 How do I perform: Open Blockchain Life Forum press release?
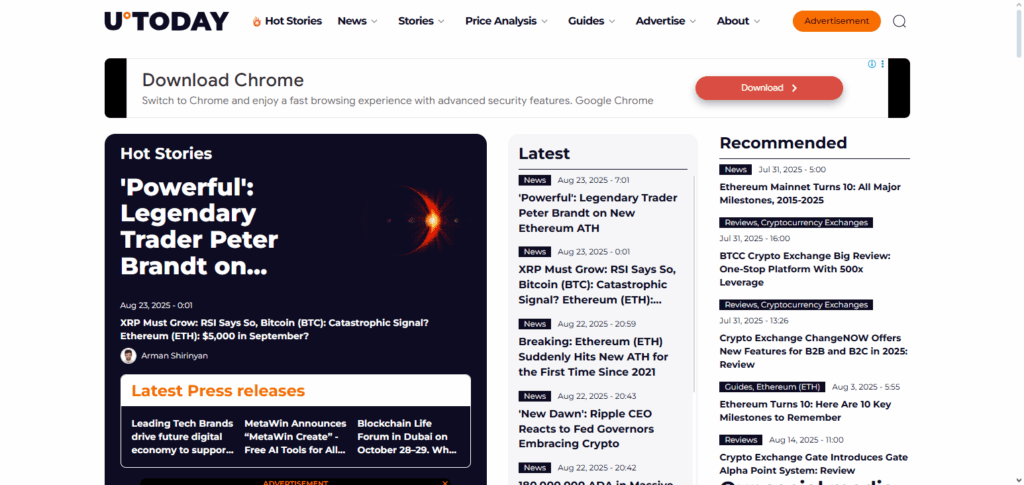tap(407, 437)
